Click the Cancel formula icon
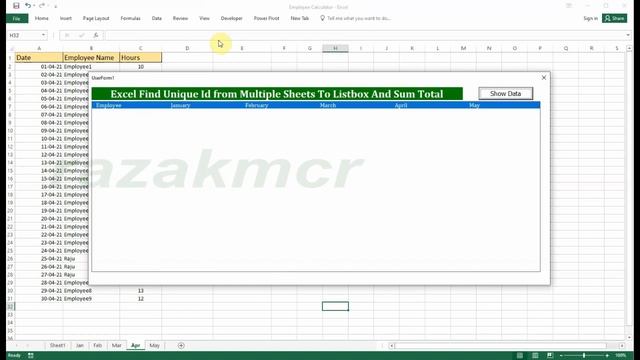 click(x=67, y=36)
